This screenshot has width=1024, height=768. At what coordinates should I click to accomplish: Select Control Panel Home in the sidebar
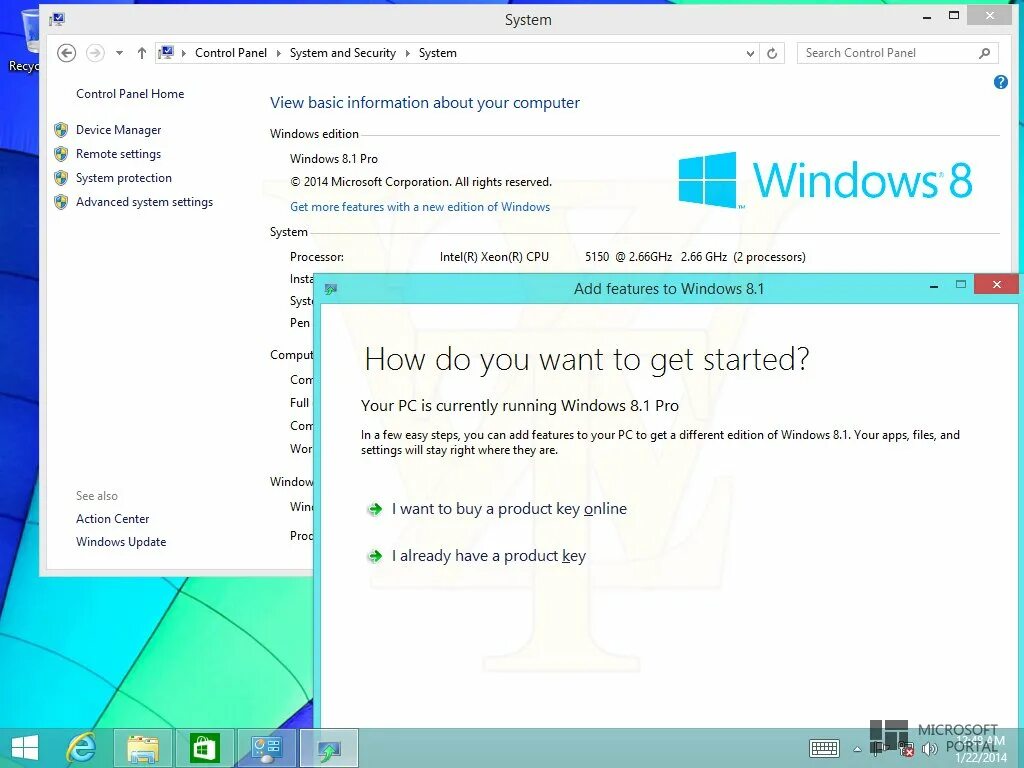click(x=130, y=94)
